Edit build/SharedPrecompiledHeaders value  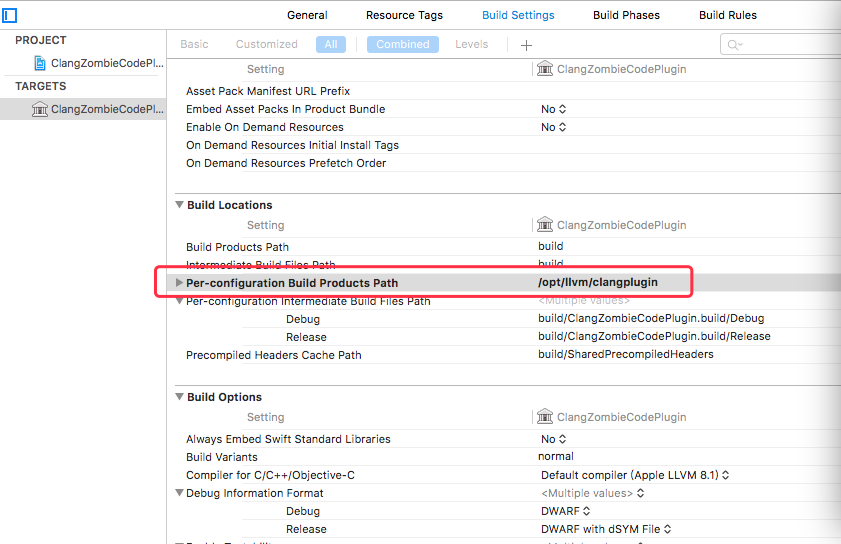click(626, 354)
